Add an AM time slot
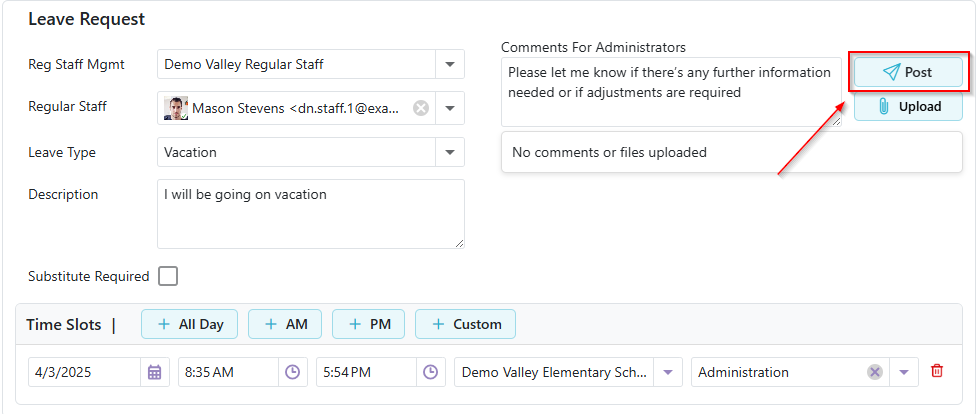The width and height of the screenshot is (976, 414). (284, 324)
